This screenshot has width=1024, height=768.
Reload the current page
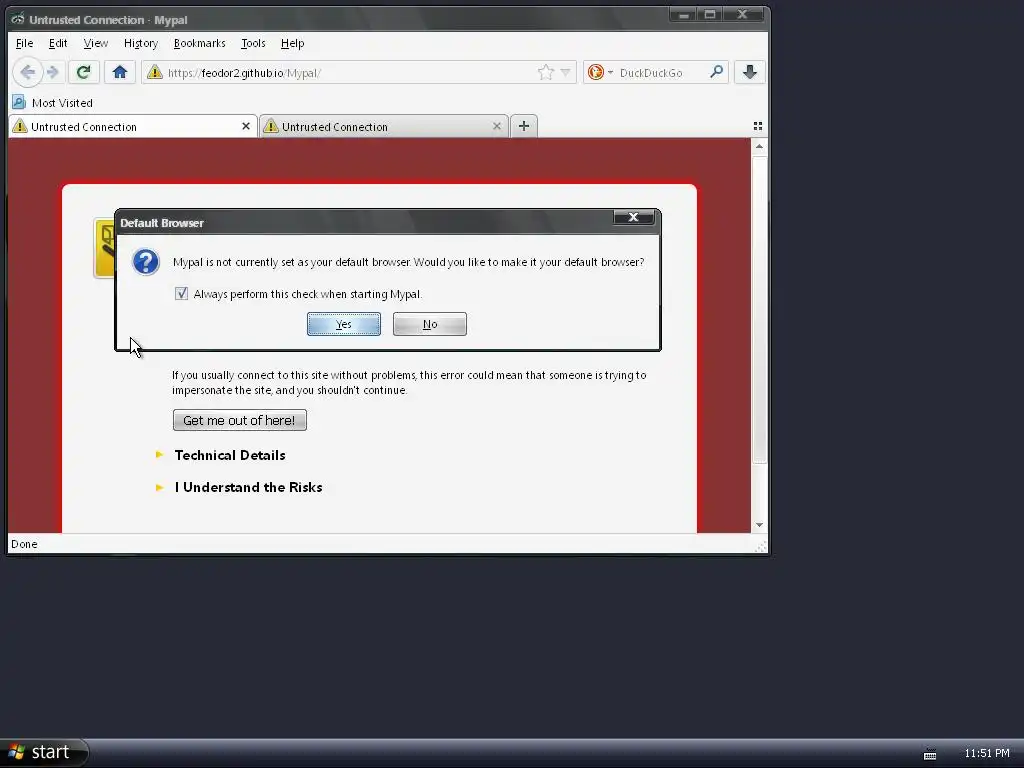coord(84,72)
